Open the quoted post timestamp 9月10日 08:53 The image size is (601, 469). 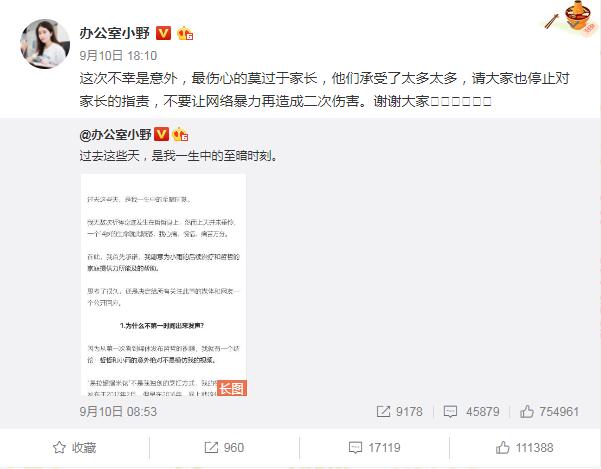coord(118,412)
